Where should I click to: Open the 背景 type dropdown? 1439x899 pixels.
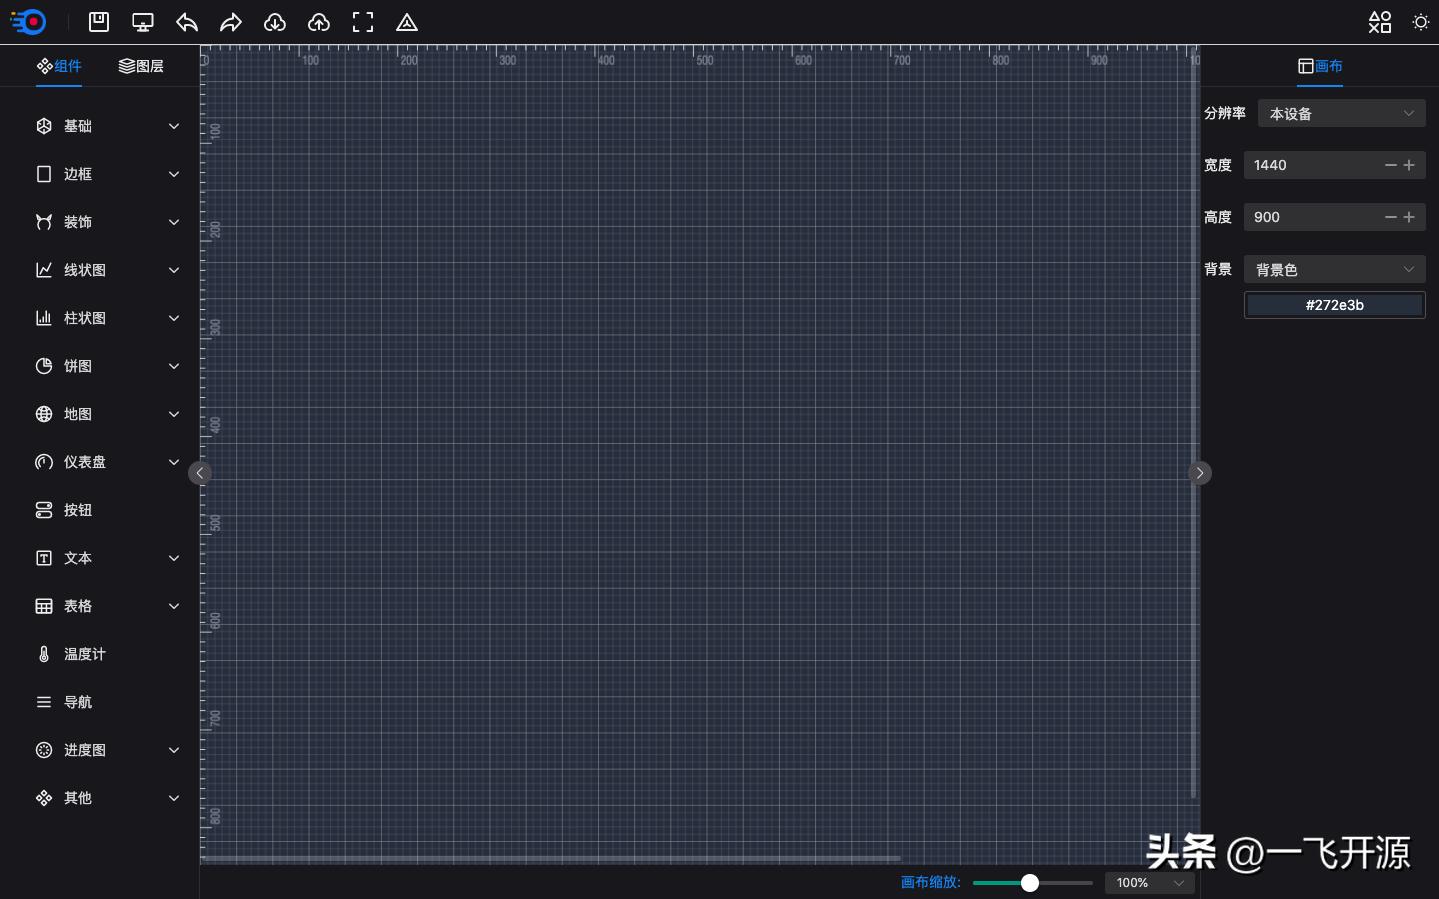tap(1334, 269)
